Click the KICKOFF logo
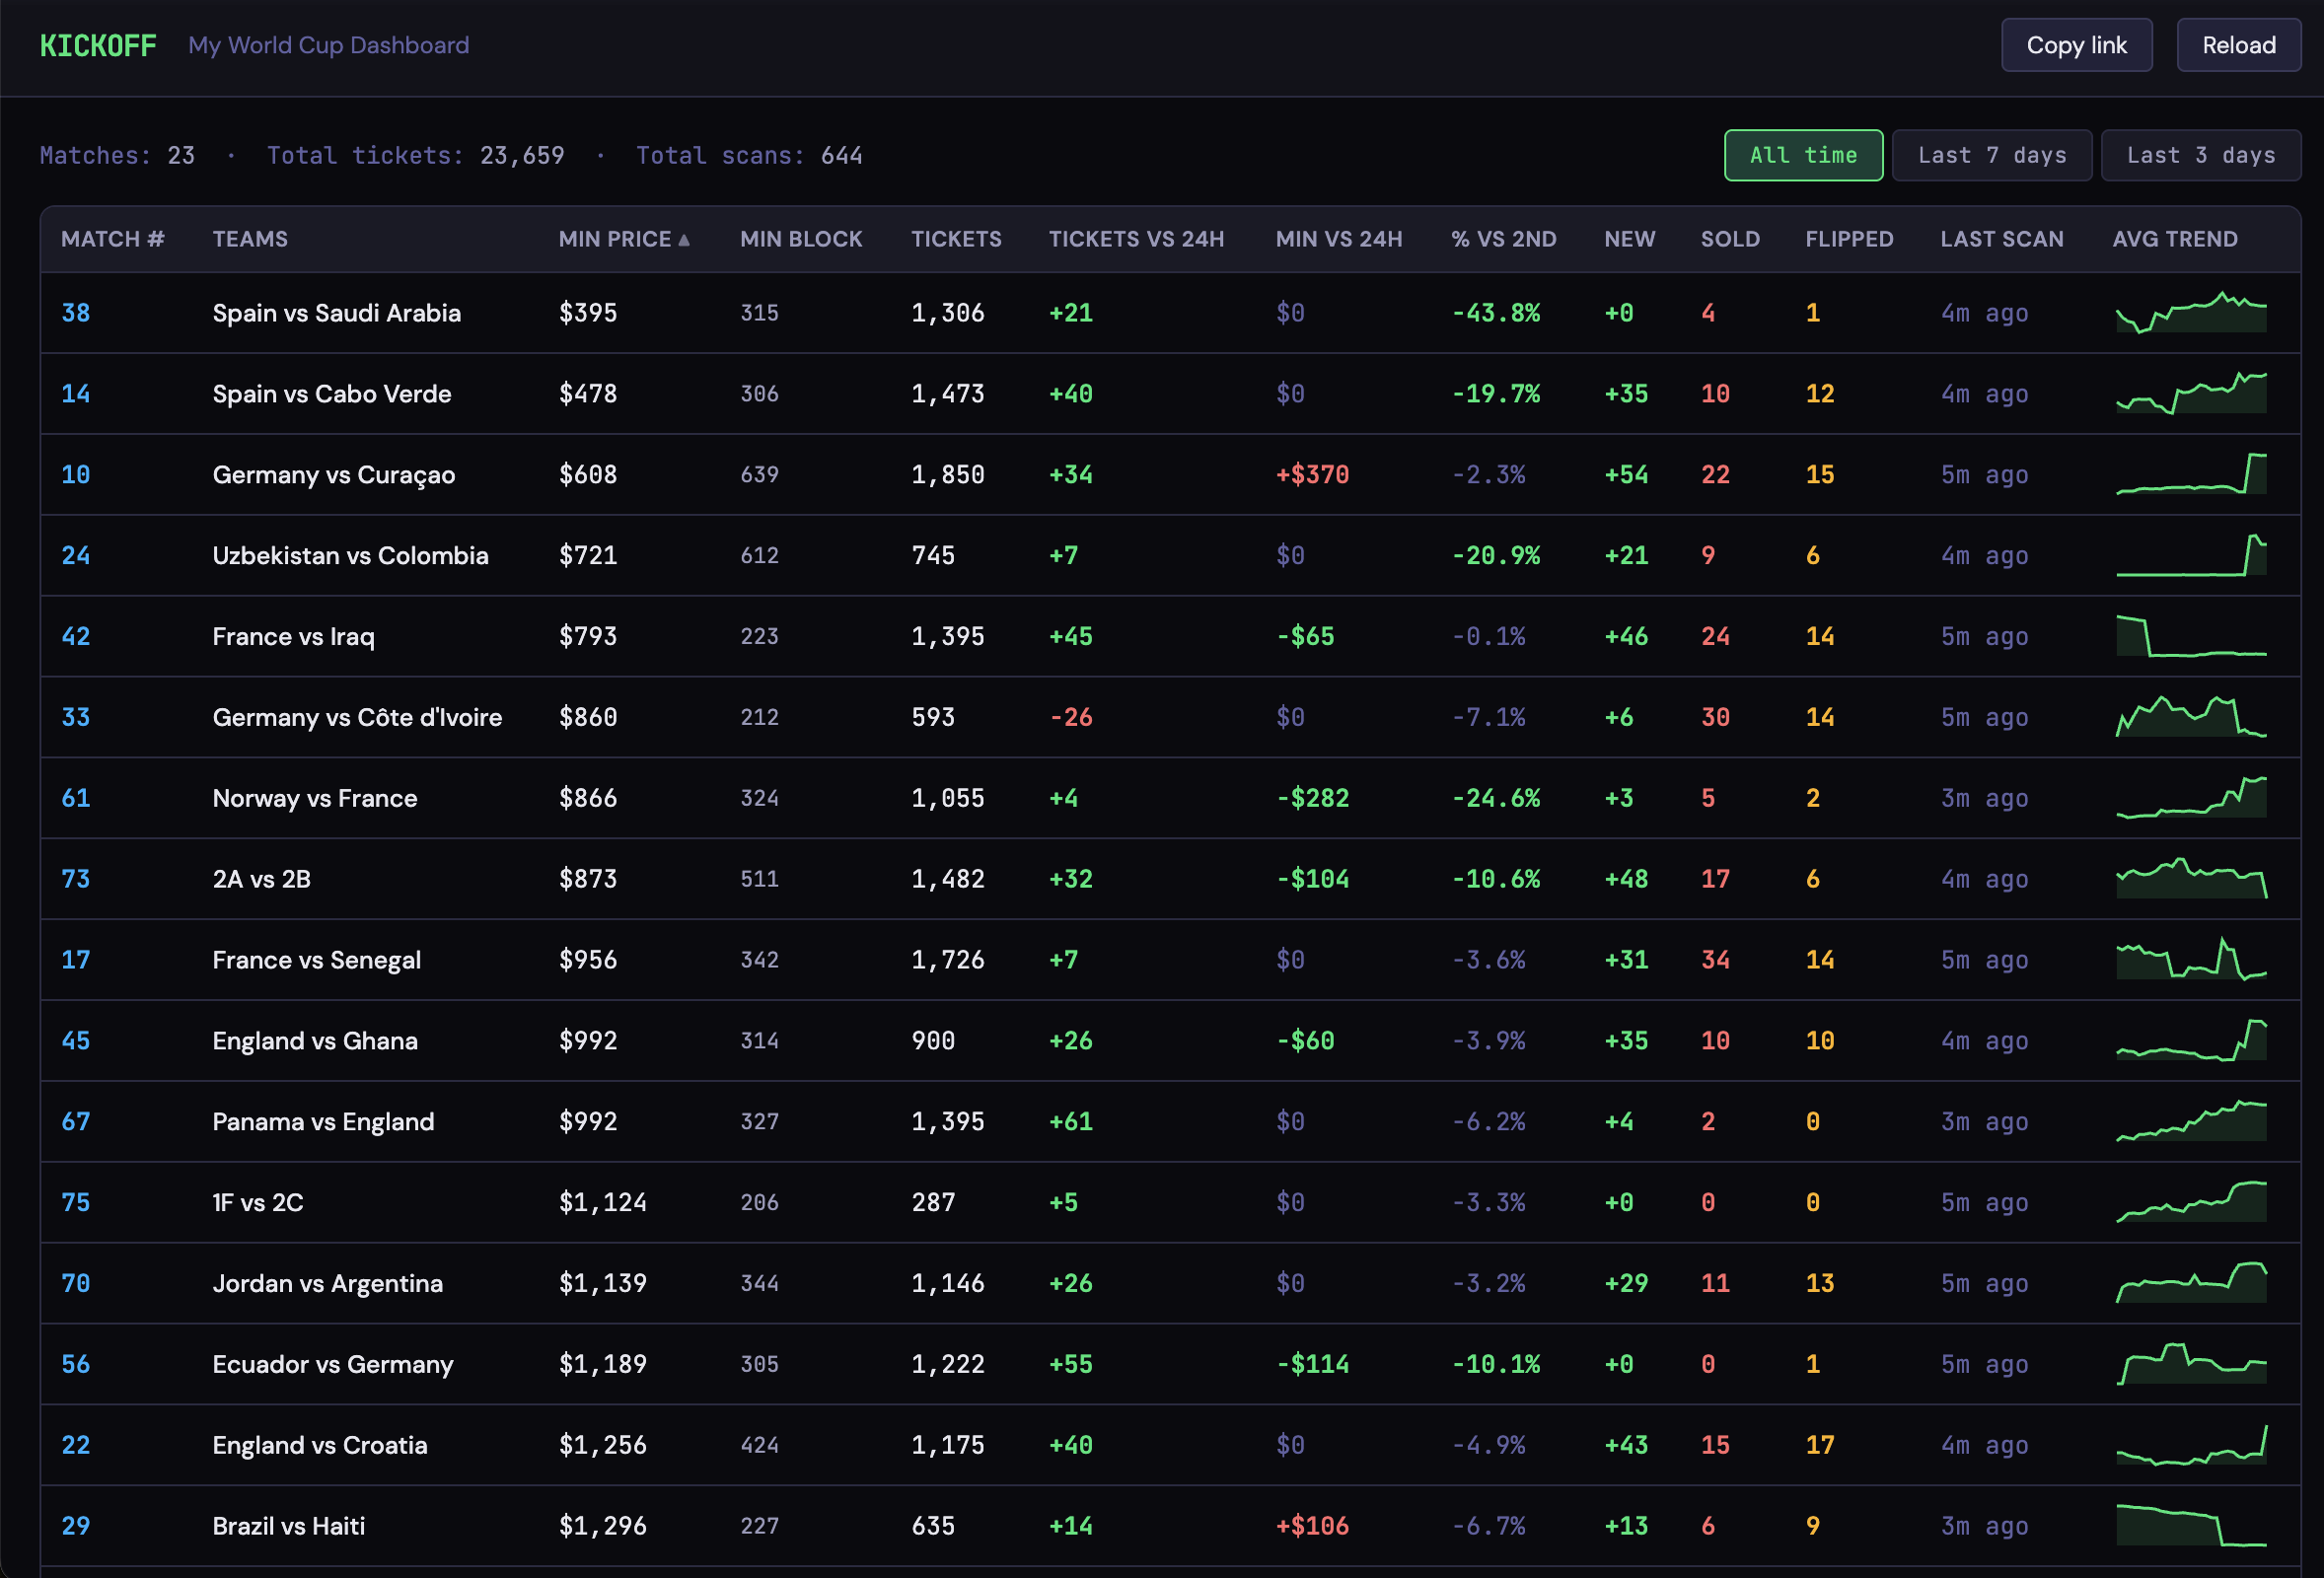Viewport: 2324px width, 1578px height. click(97, 44)
